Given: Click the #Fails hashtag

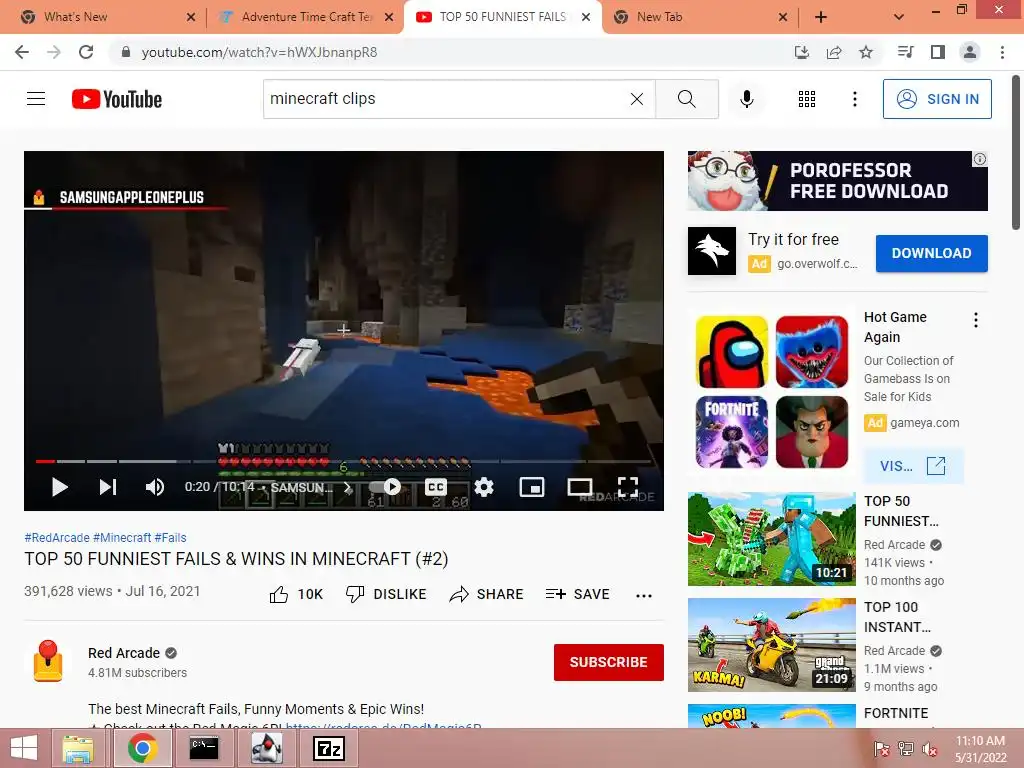Looking at the screenshot, I should click(170, 537).
